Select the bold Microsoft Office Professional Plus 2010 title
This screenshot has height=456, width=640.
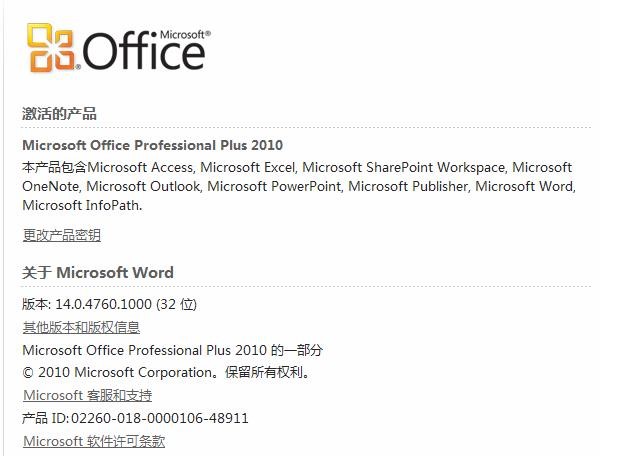tap(153, 145)
